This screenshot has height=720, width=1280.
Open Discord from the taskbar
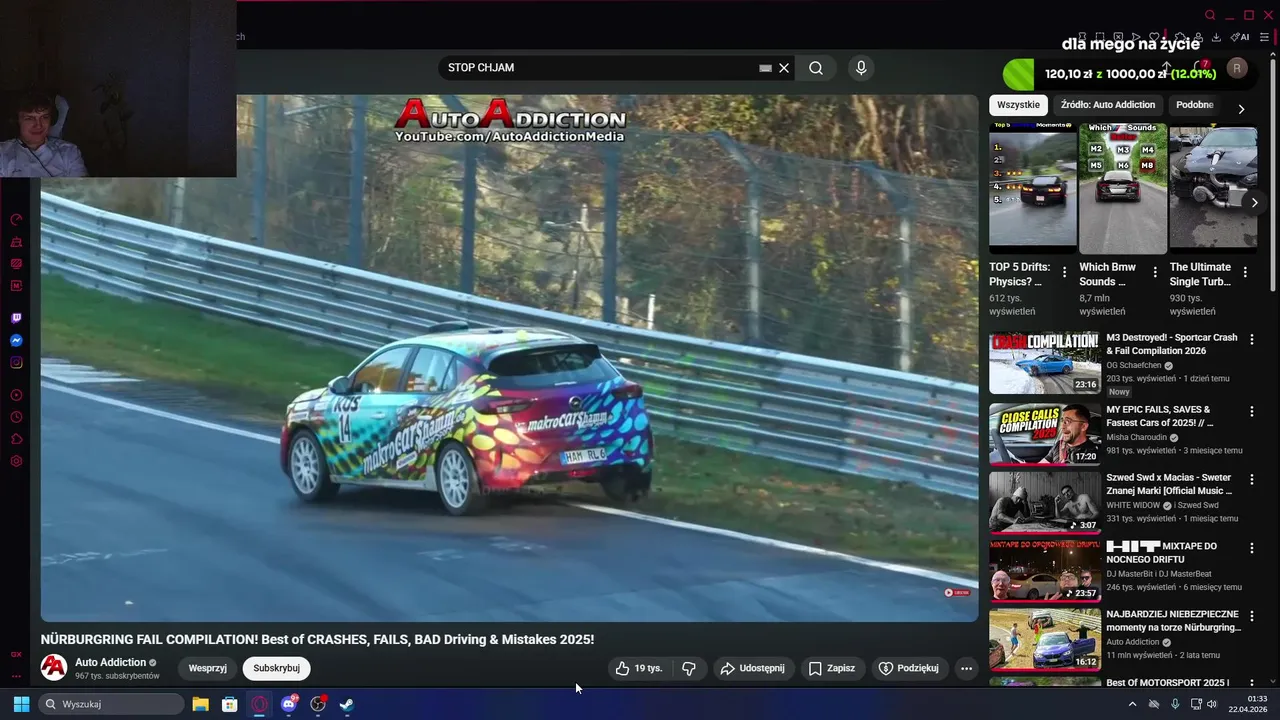[x=289, y=704]
